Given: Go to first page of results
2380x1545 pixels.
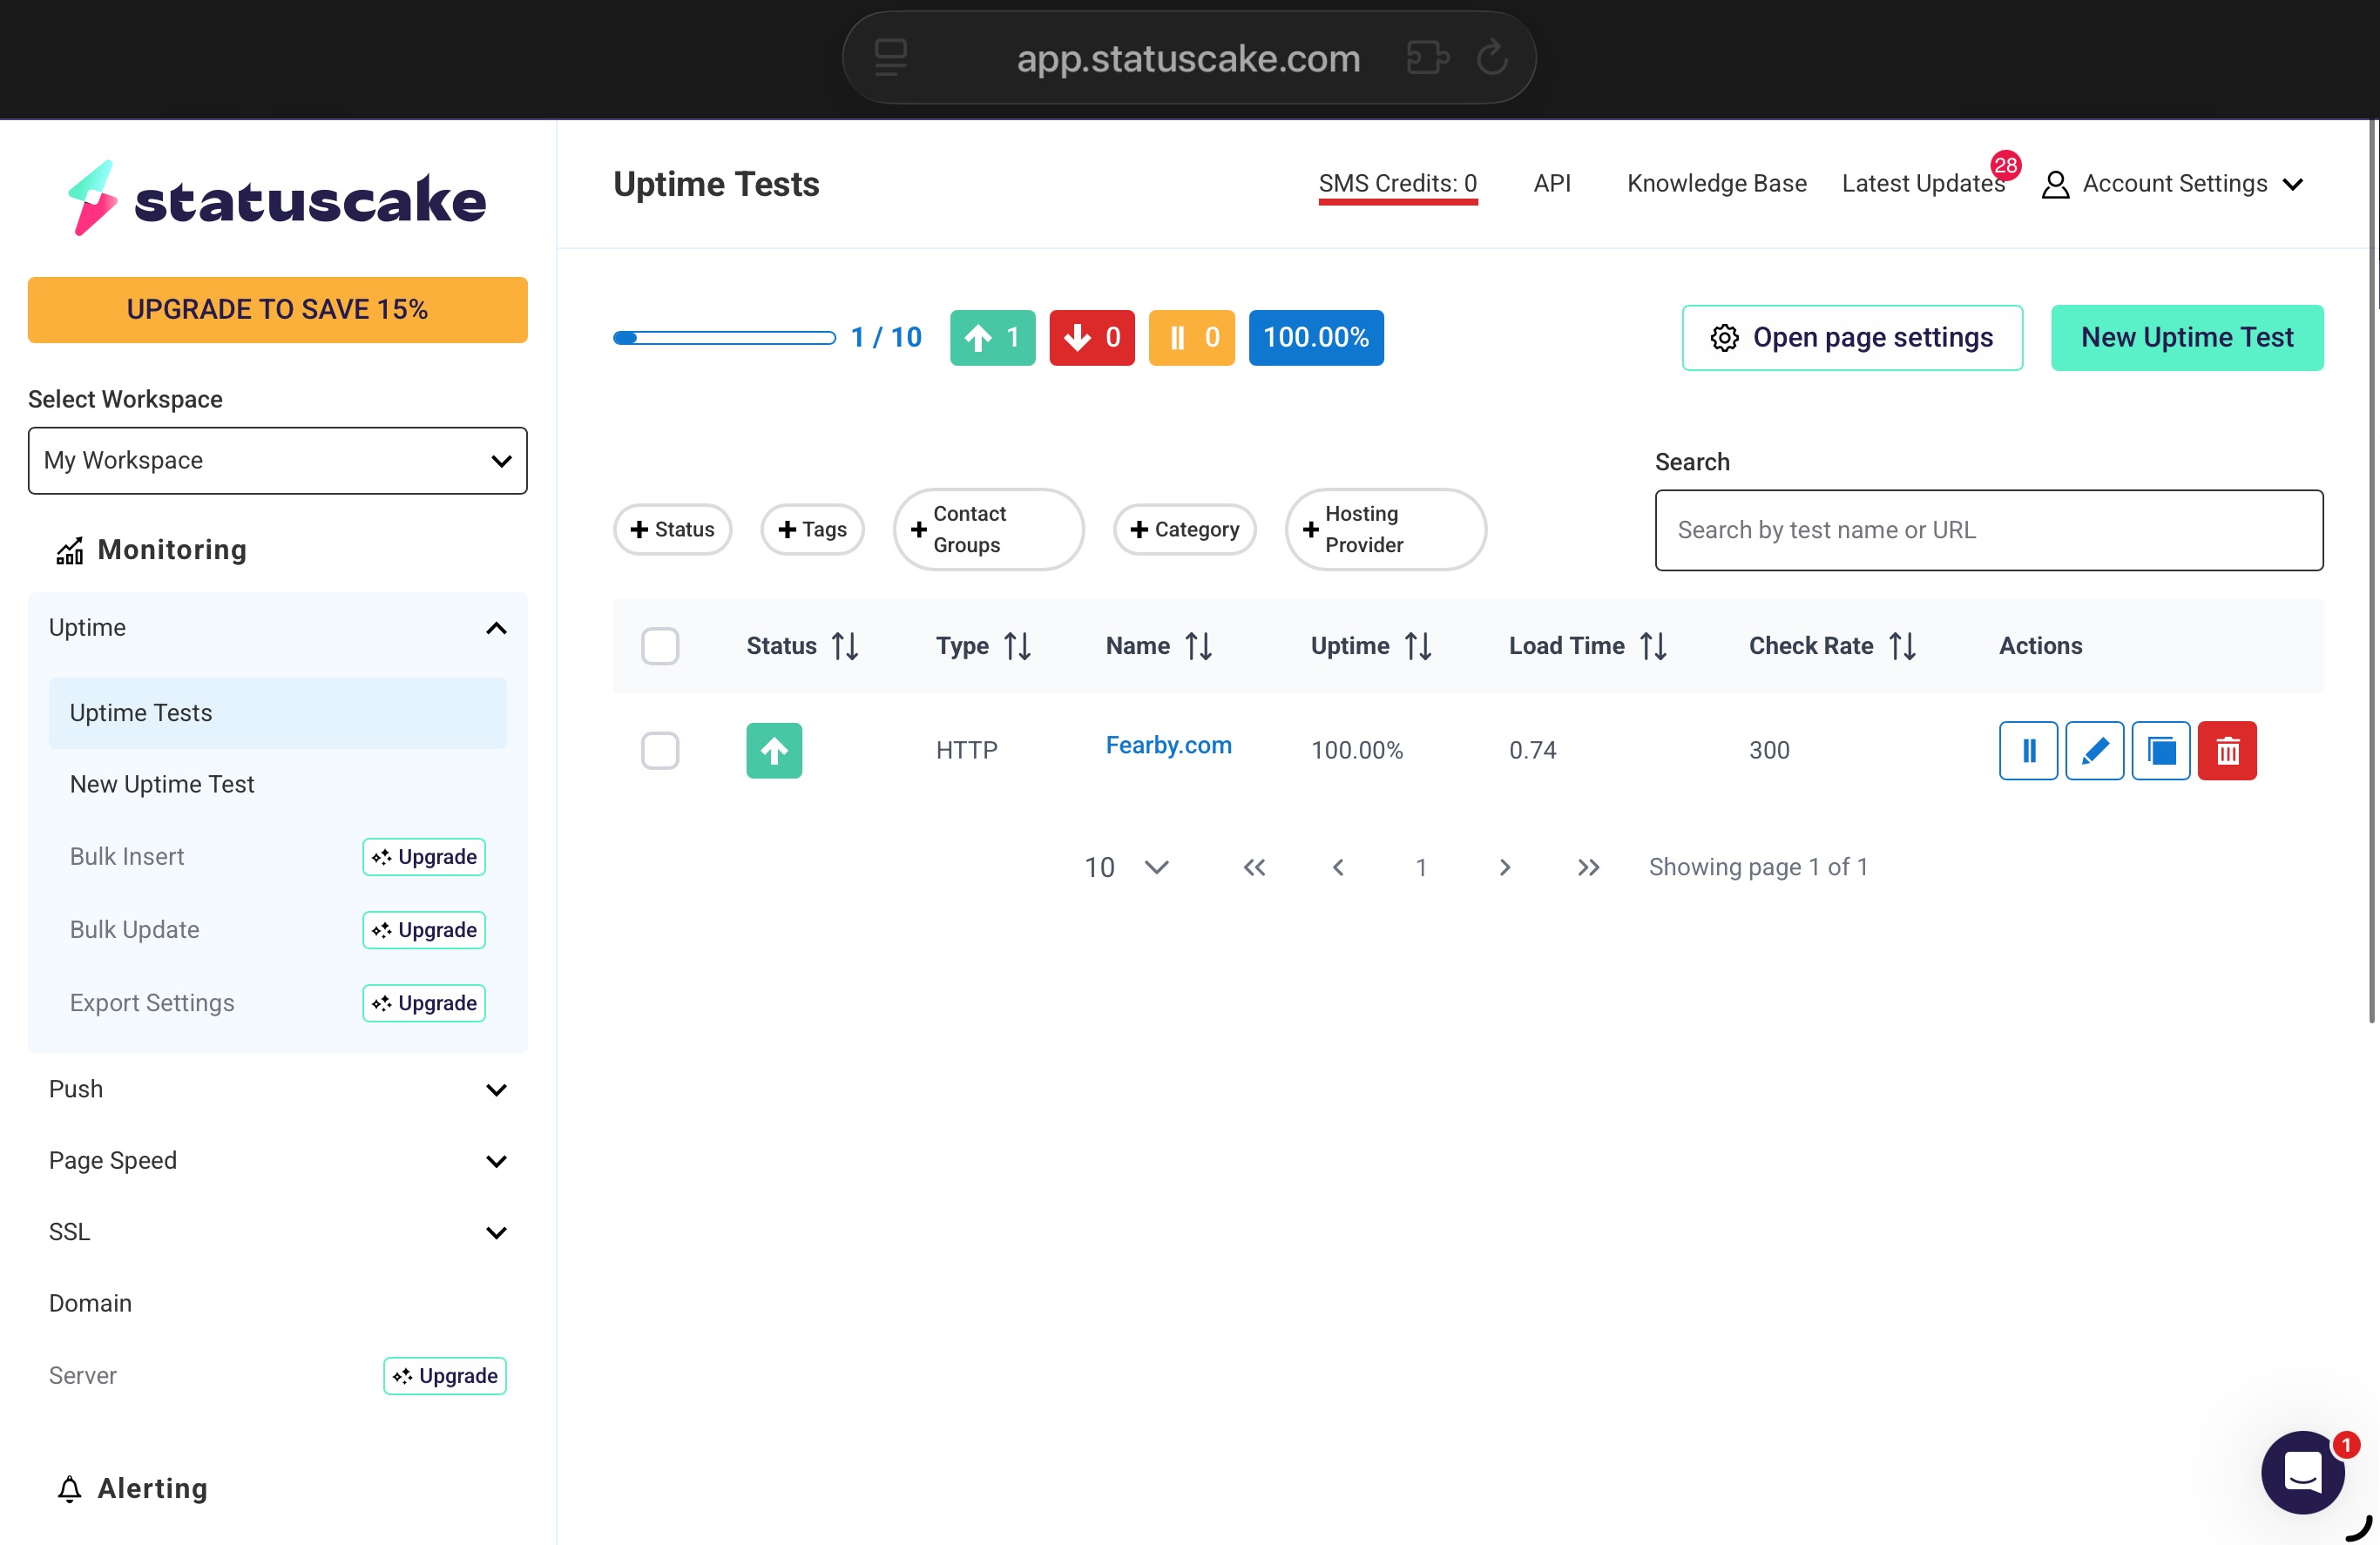Looking at the screenshot, I should coord(1254,867).
